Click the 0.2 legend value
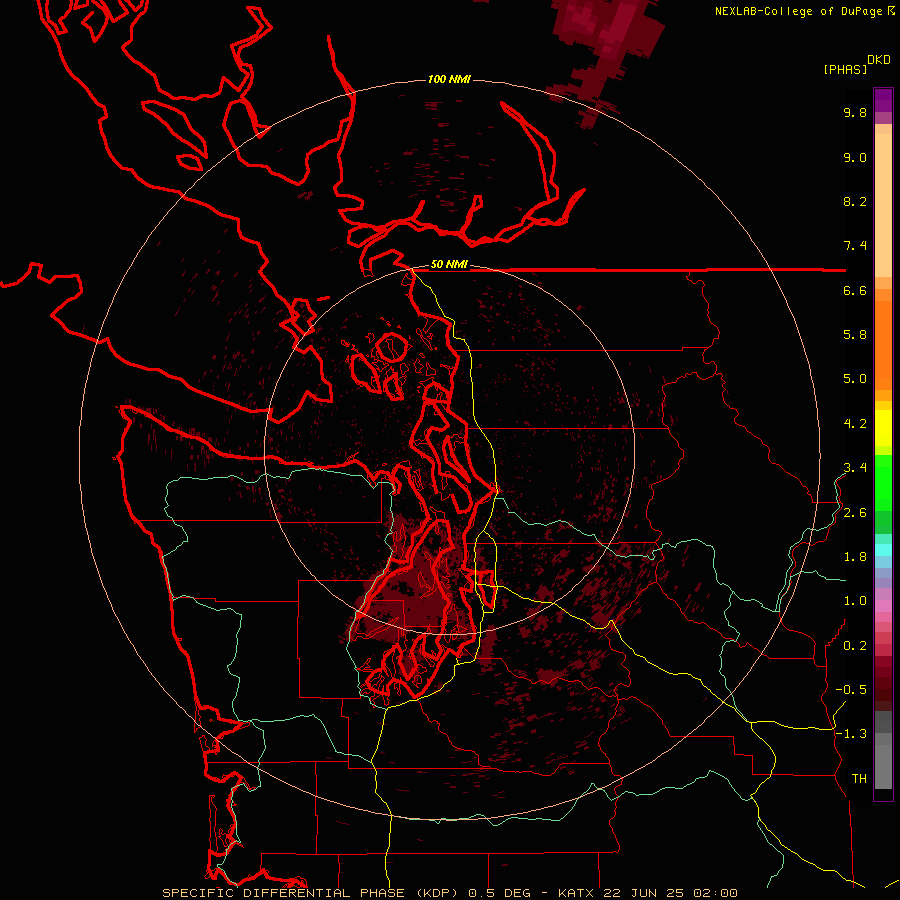The width and height of the screenshot is (900, 900). click(x=855, y=646)
